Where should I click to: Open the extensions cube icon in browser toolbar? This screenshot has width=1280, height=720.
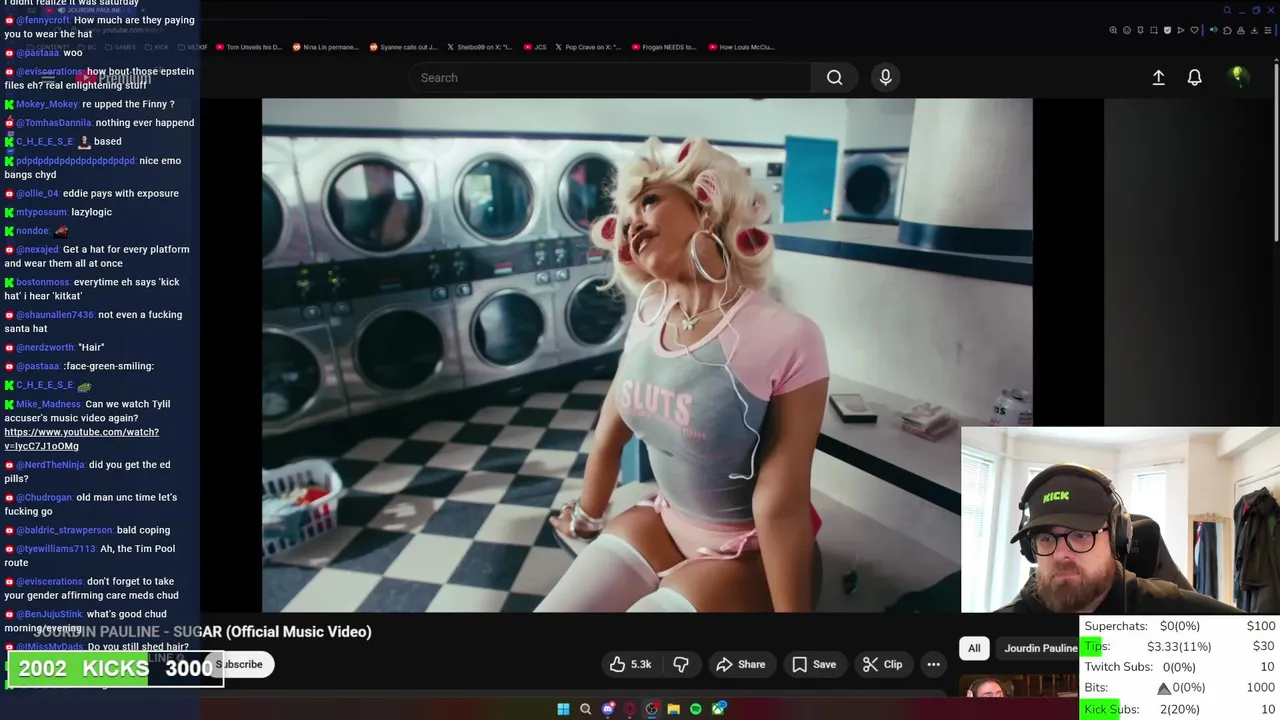tap(1227, 30)
